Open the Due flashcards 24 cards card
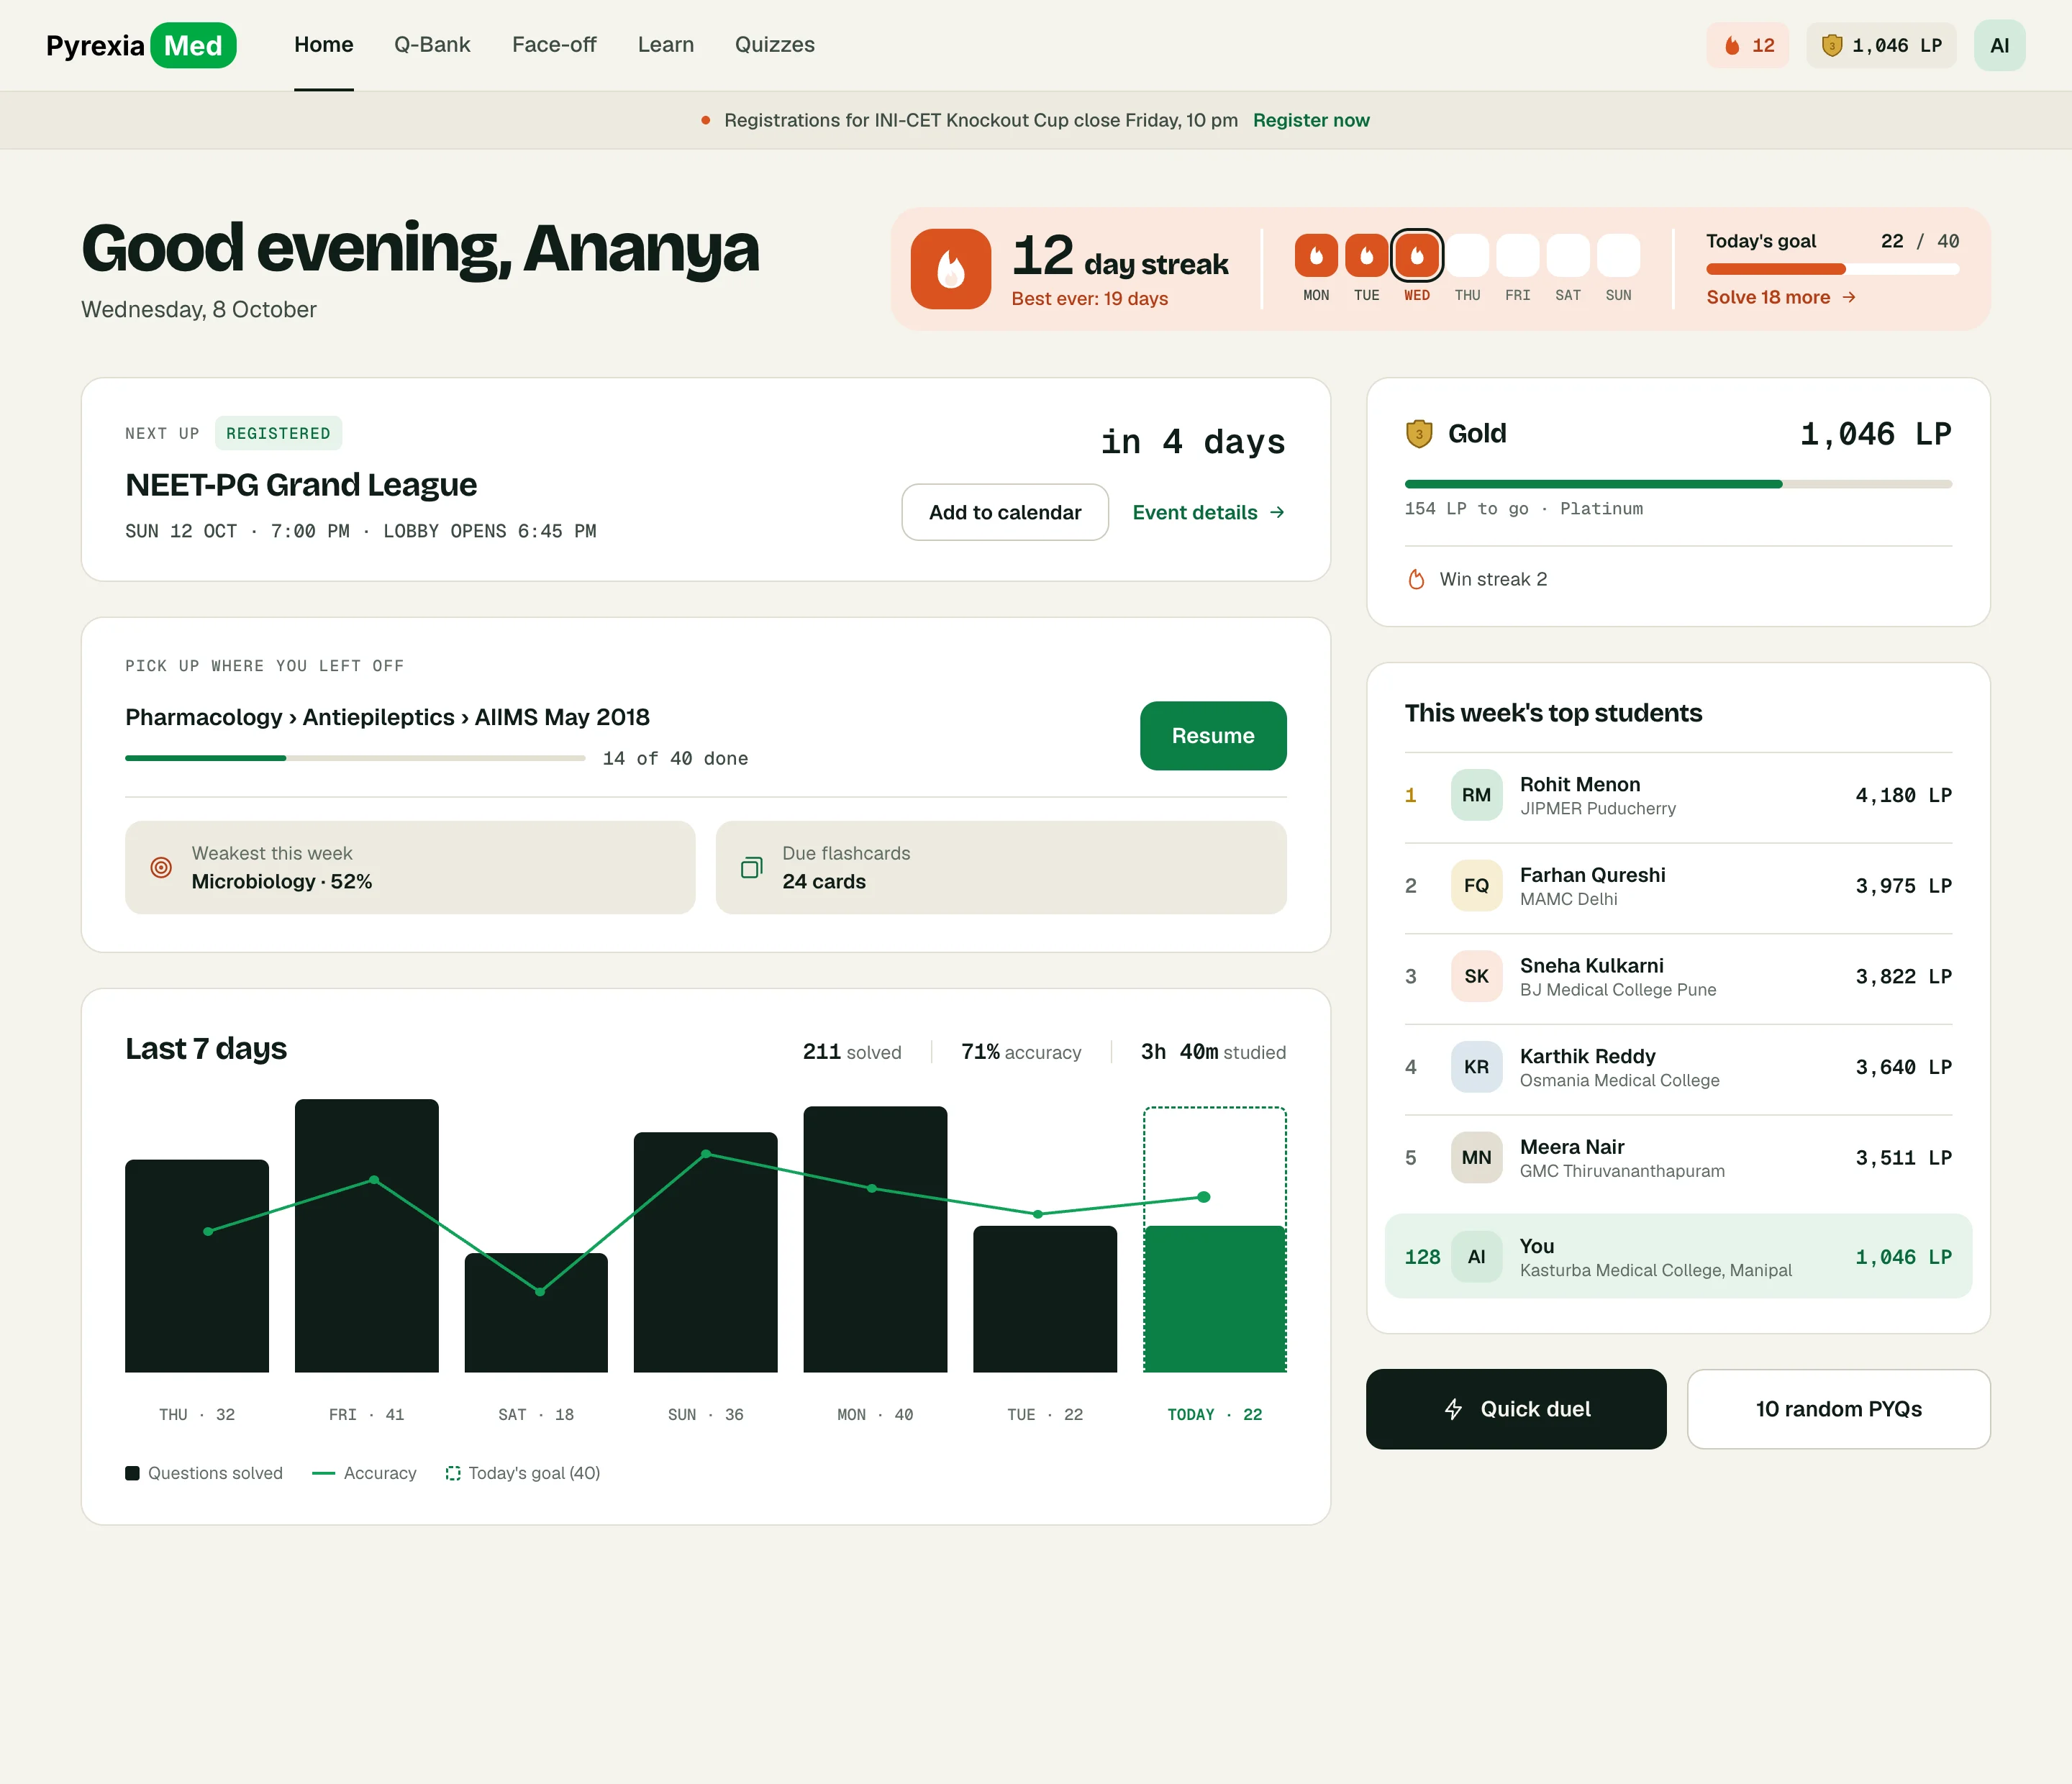 1001,867
